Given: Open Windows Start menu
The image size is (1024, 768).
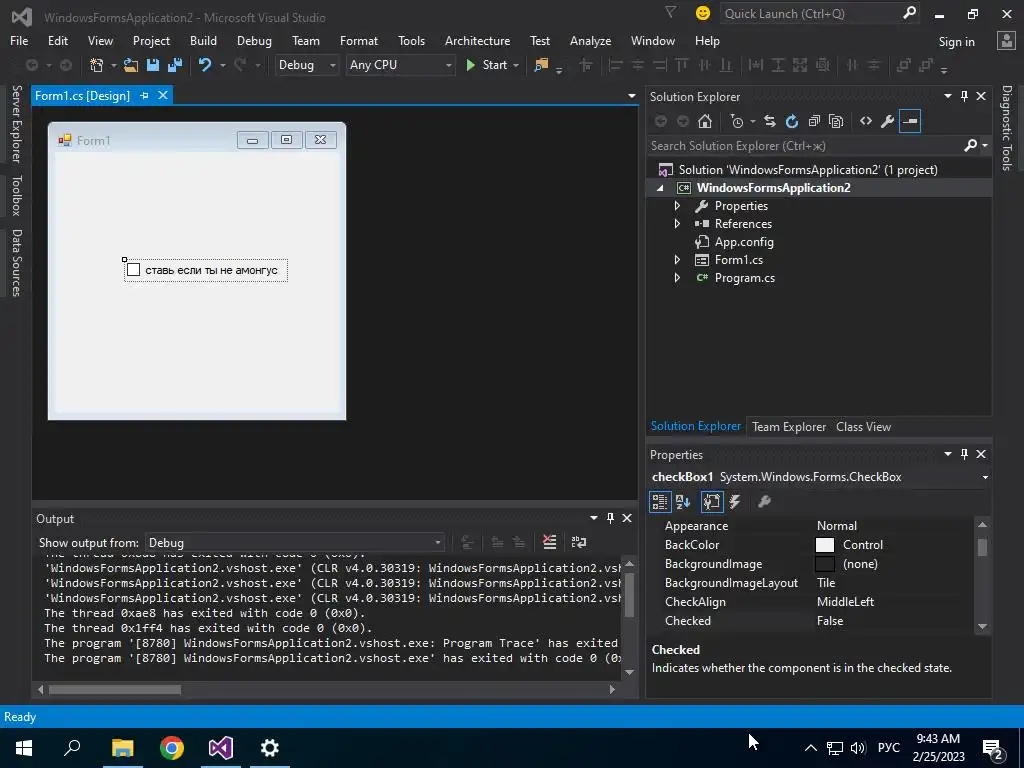Looking at the screenshot, I should 24,748.
